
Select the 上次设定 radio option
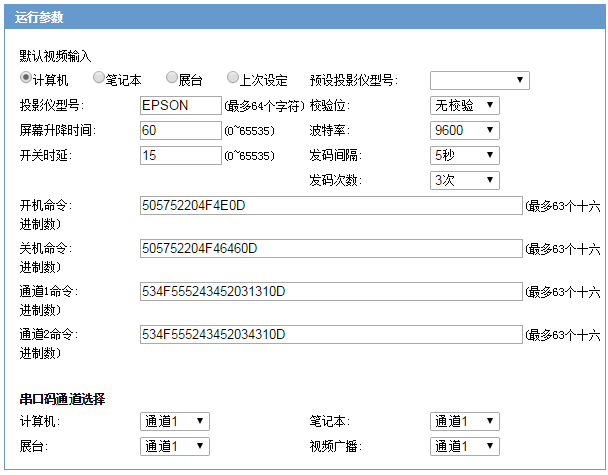coord(233,78)
